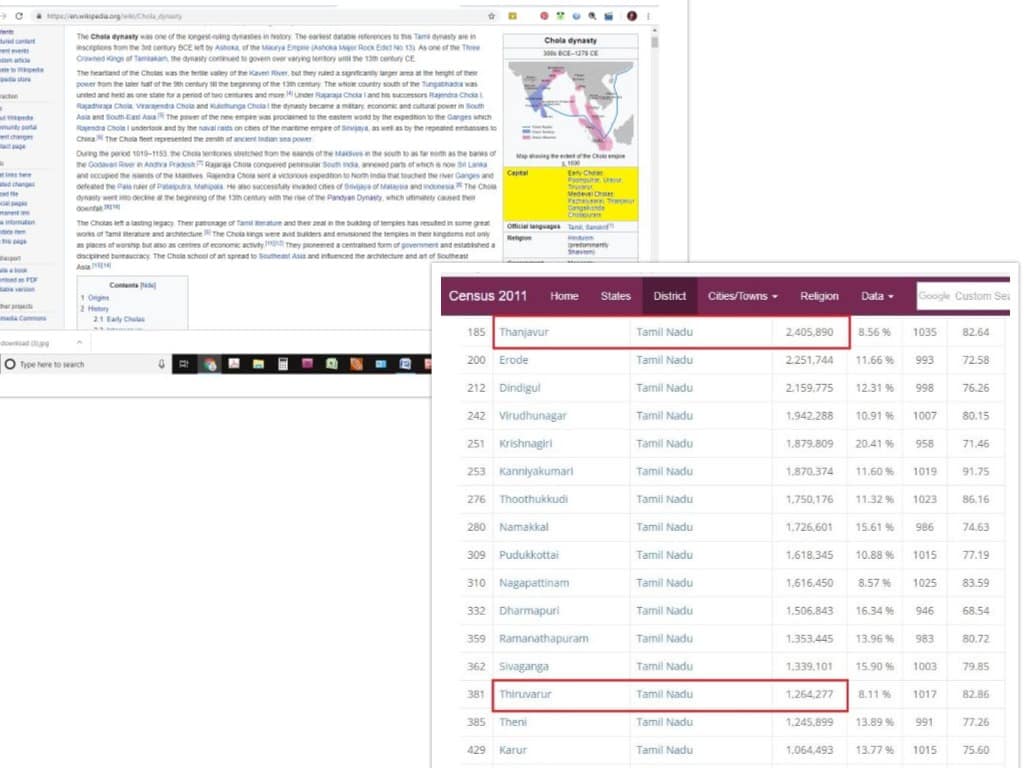Image resolution: width=1024 pixels, height=768 pixels.
Task: Click the Google Custom Search field
Action: tap(963, 296)
